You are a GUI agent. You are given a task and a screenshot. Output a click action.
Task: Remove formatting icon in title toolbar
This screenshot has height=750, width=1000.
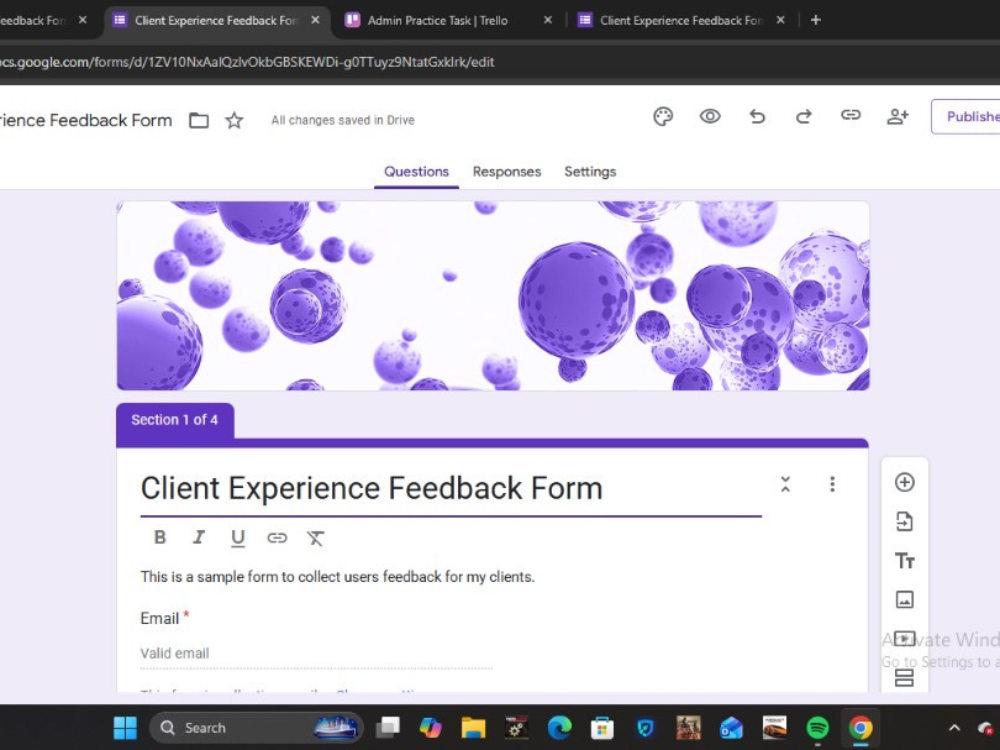(x=315, y=538)
